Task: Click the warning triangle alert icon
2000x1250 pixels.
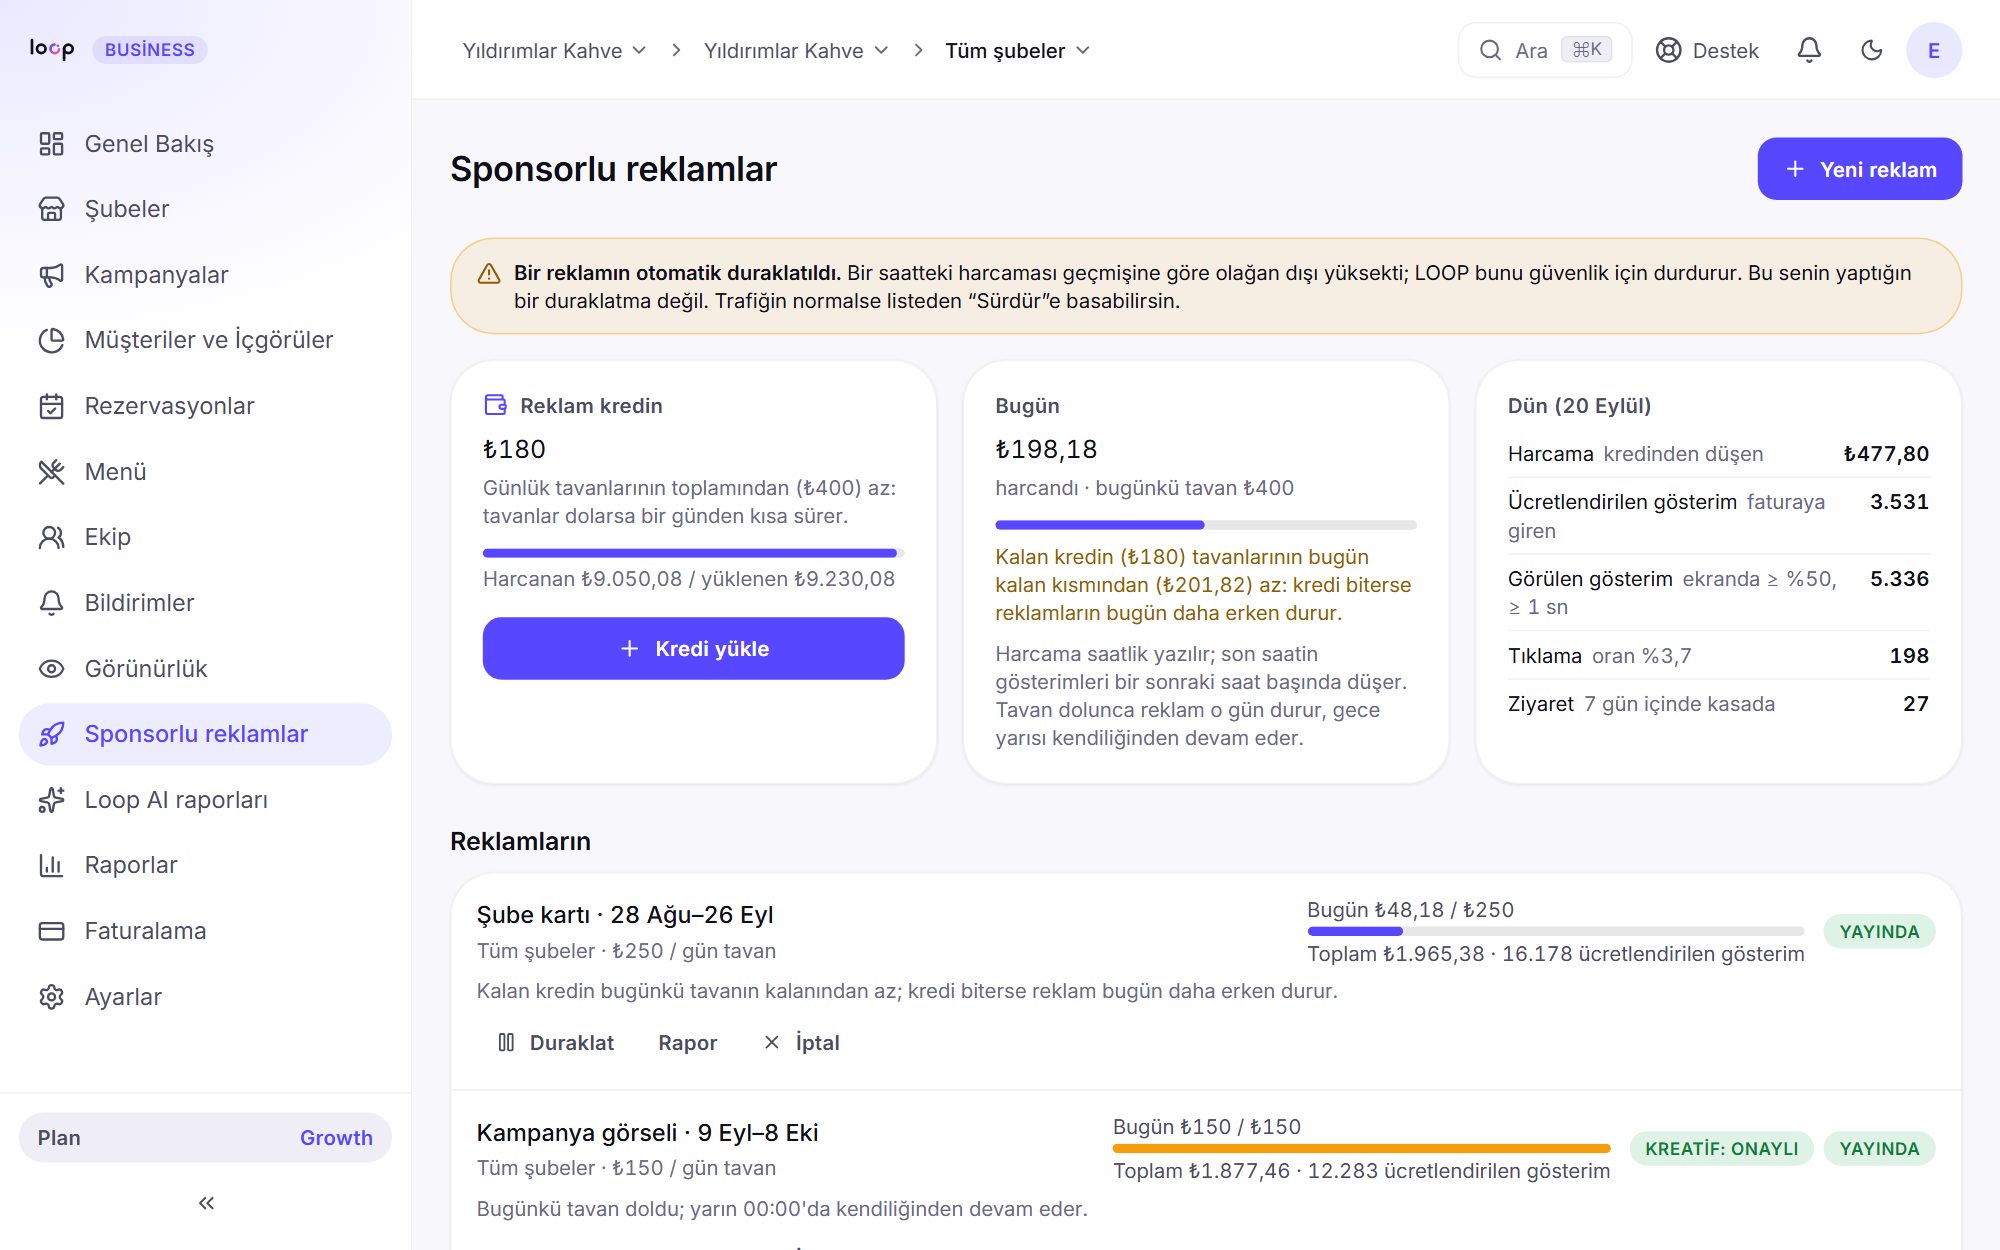Action: point(489,274)
